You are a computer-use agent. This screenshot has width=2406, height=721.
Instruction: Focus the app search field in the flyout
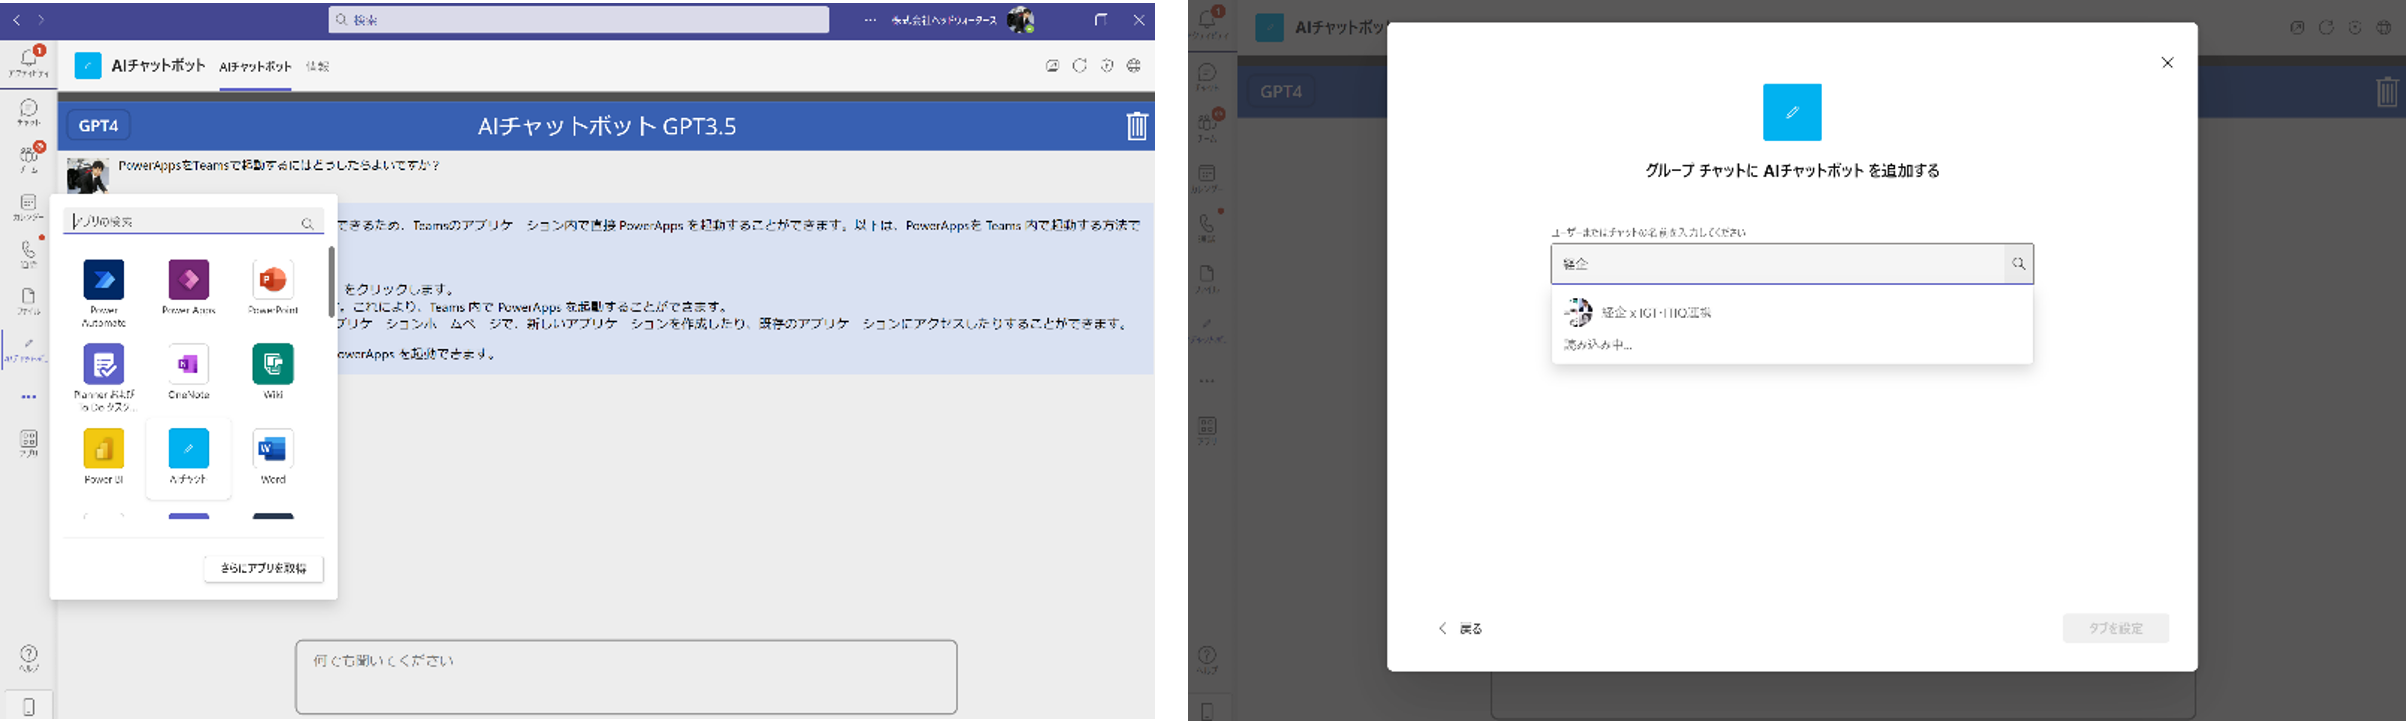pyautogui.click(x=192, y=222)
